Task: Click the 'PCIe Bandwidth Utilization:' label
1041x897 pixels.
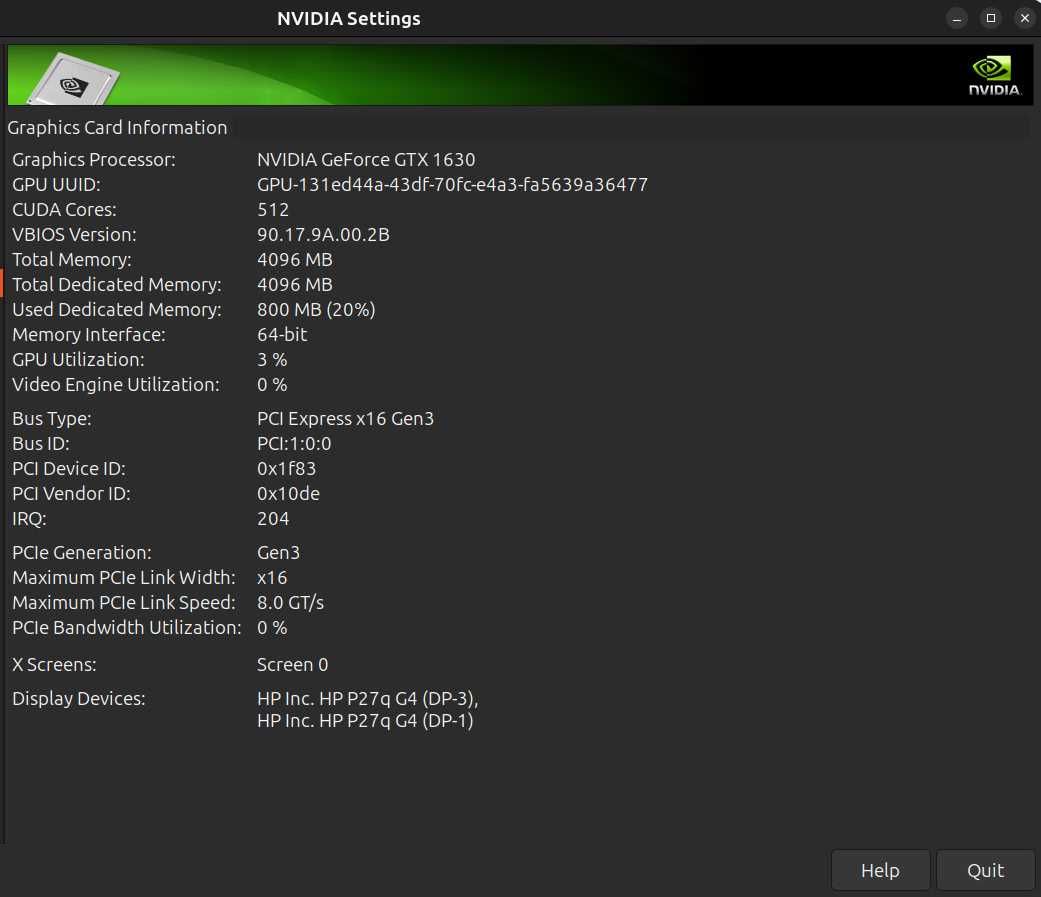Action: tap(127, 627)
